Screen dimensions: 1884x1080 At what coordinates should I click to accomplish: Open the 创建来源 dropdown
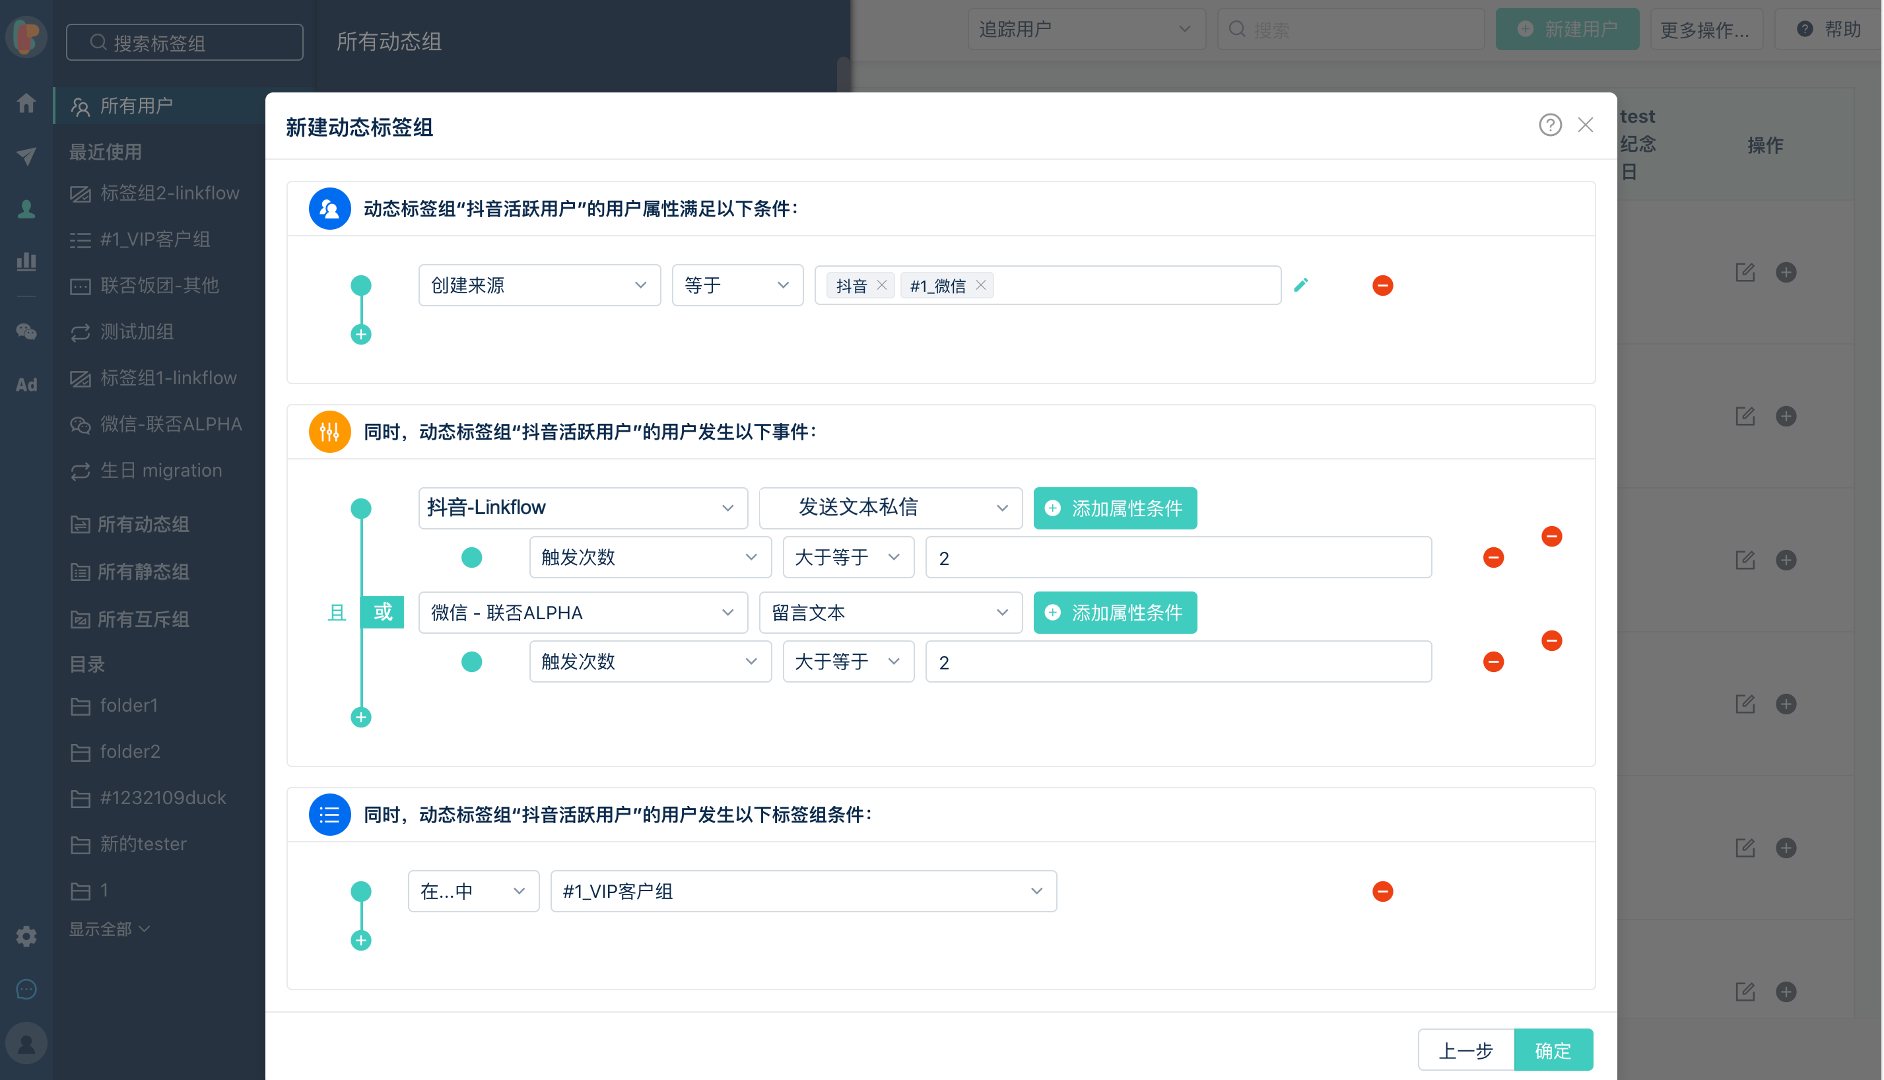pos(539,285)
